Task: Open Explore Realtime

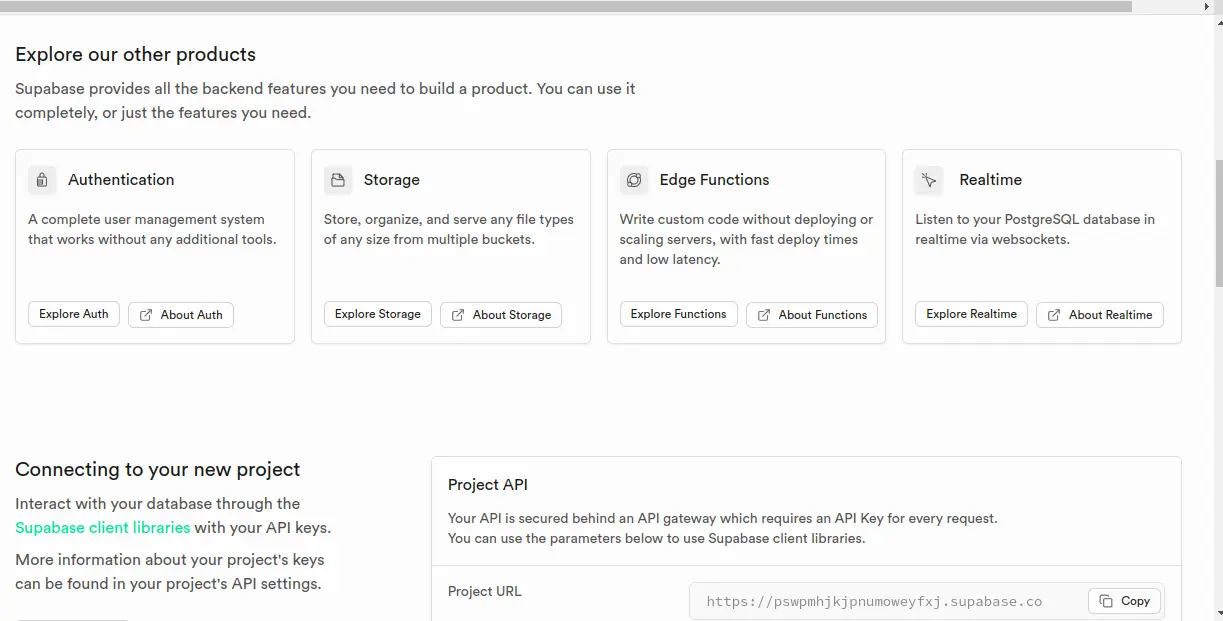Action: point(972,314)
